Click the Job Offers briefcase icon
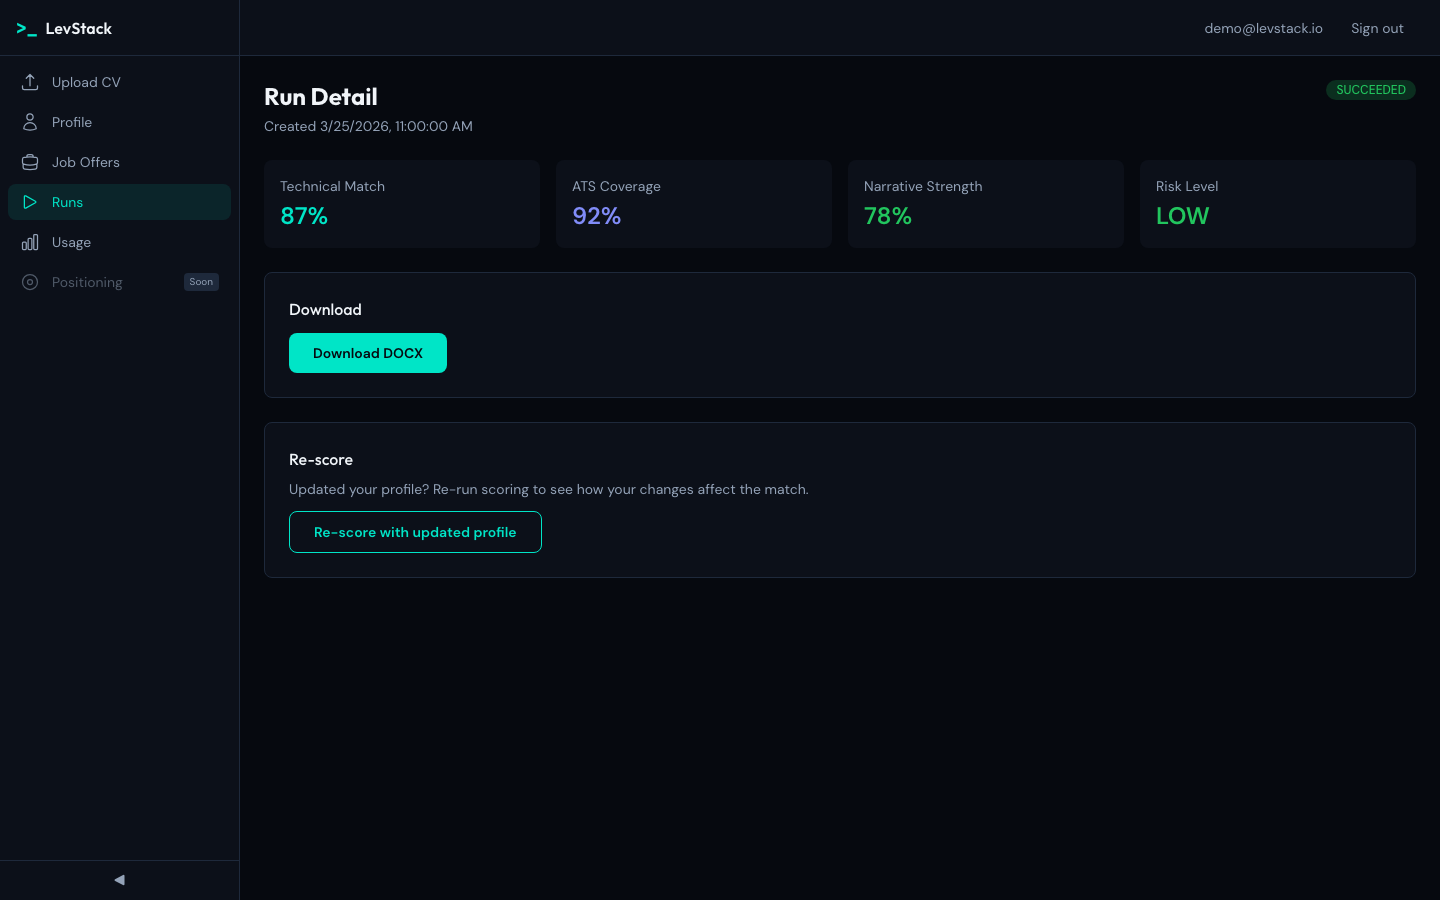 [x=30, y=162]
